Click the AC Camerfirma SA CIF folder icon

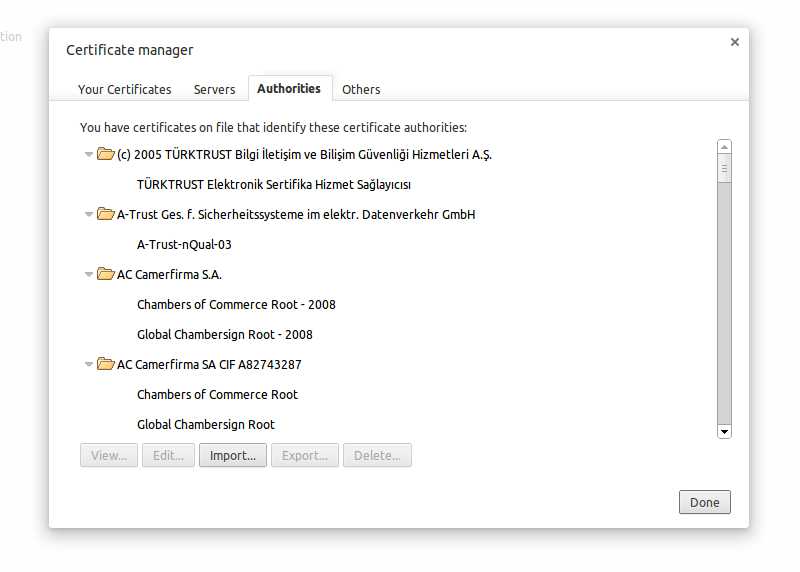tap(106, 364)
